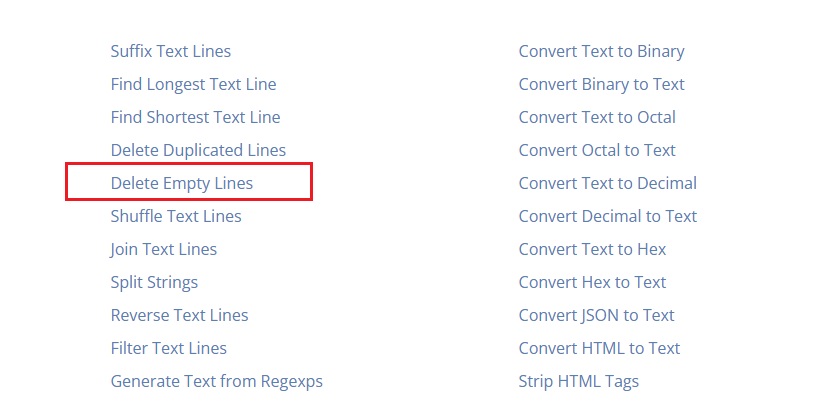819x406 pixels.
Task: Open Join Text Lines link
Action: coord(163,249)
